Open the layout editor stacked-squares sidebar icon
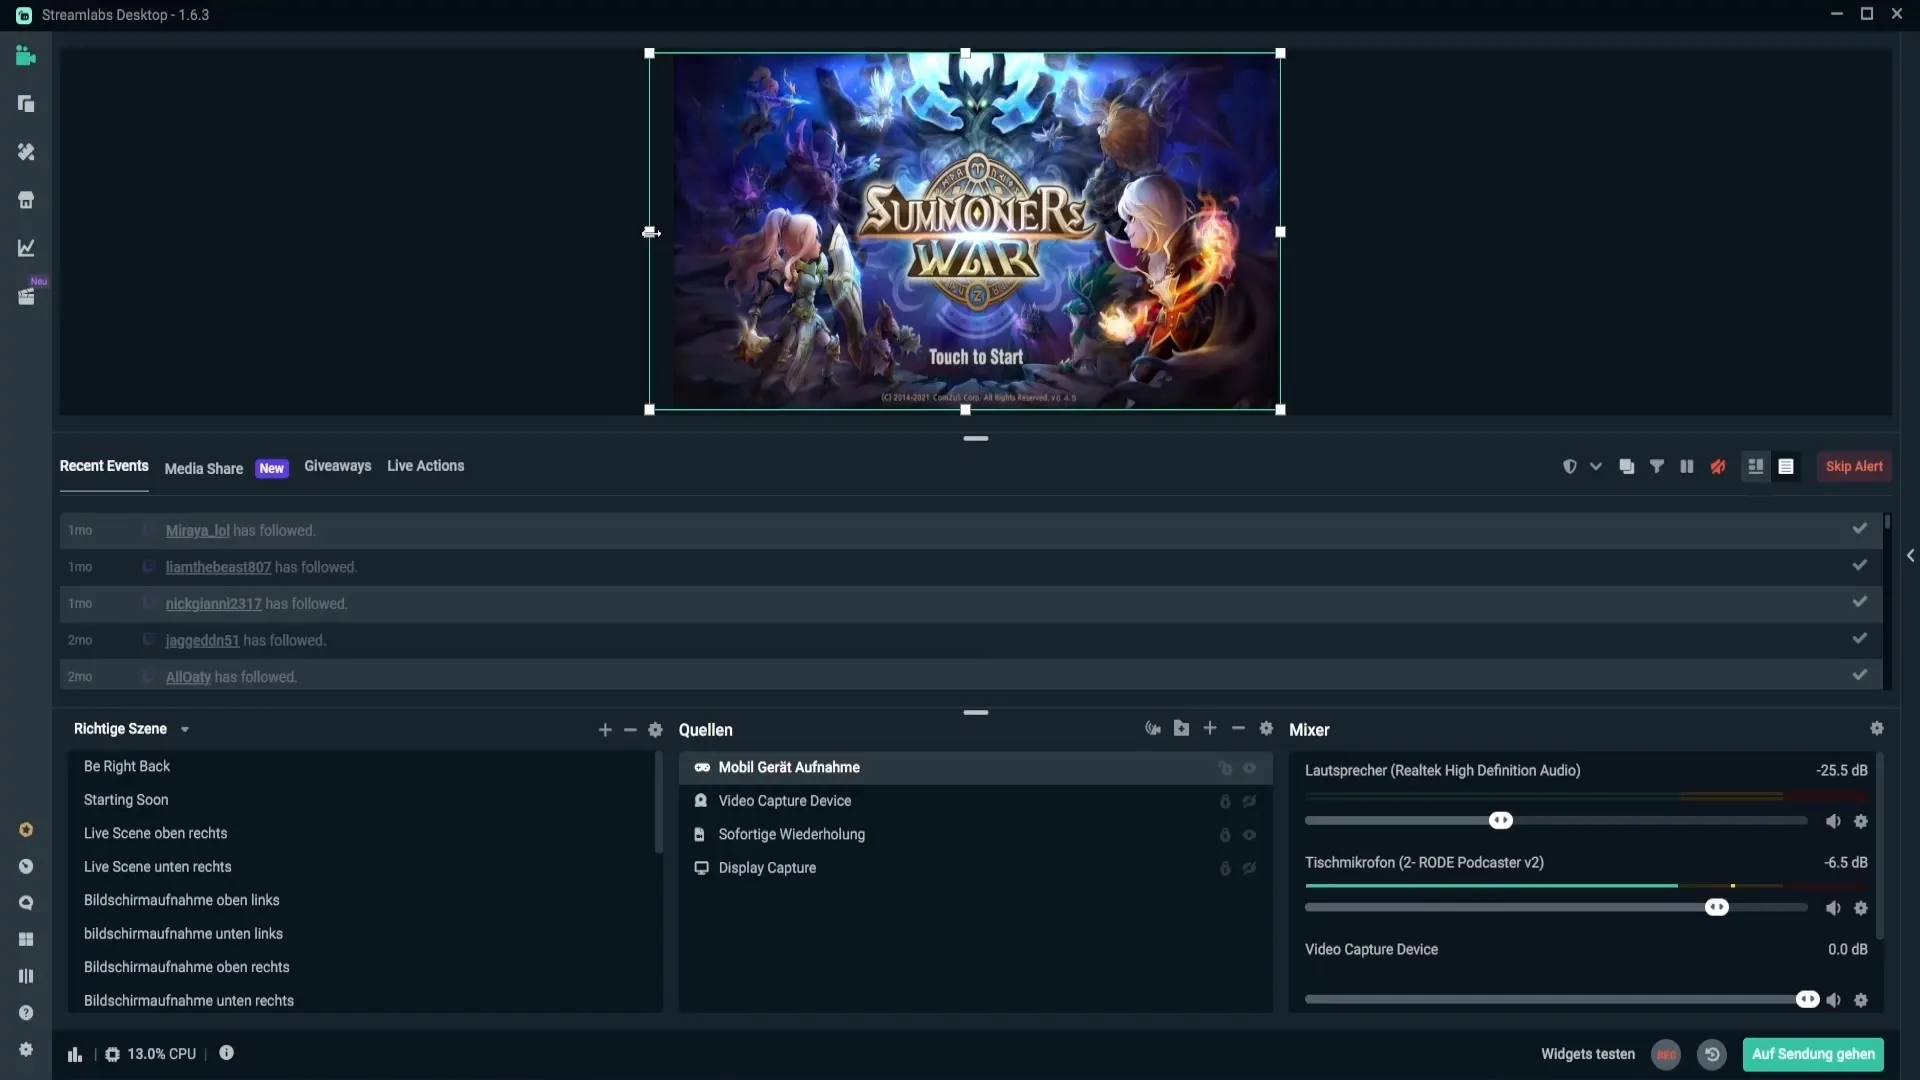Viewport: 1920px width, 1080px height. pos(26,104)
